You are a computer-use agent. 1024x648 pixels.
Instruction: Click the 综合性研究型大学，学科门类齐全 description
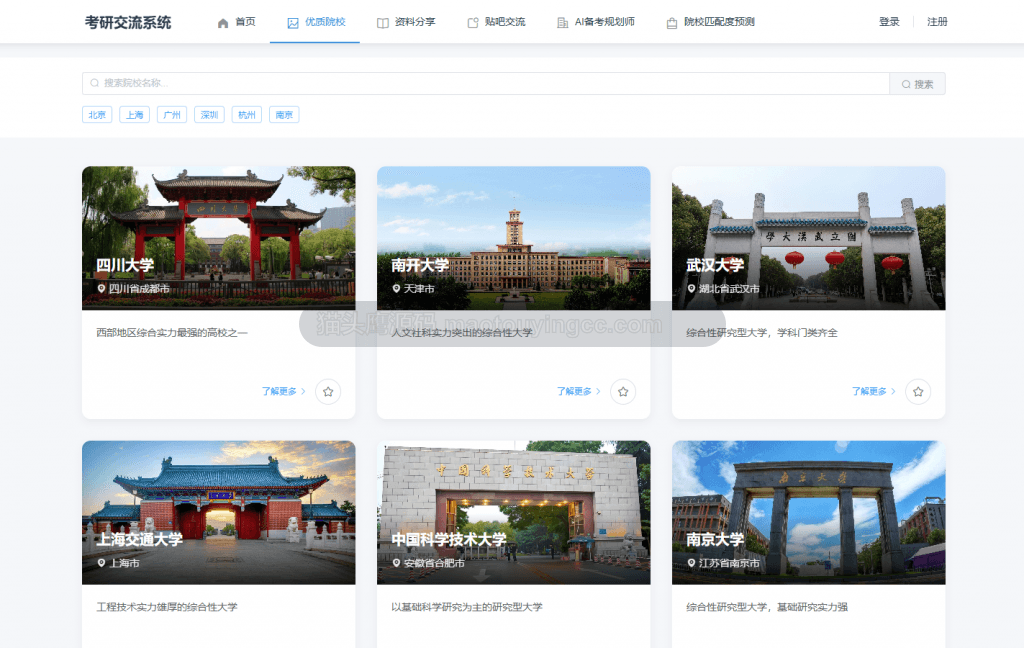[x=761, y=332]
